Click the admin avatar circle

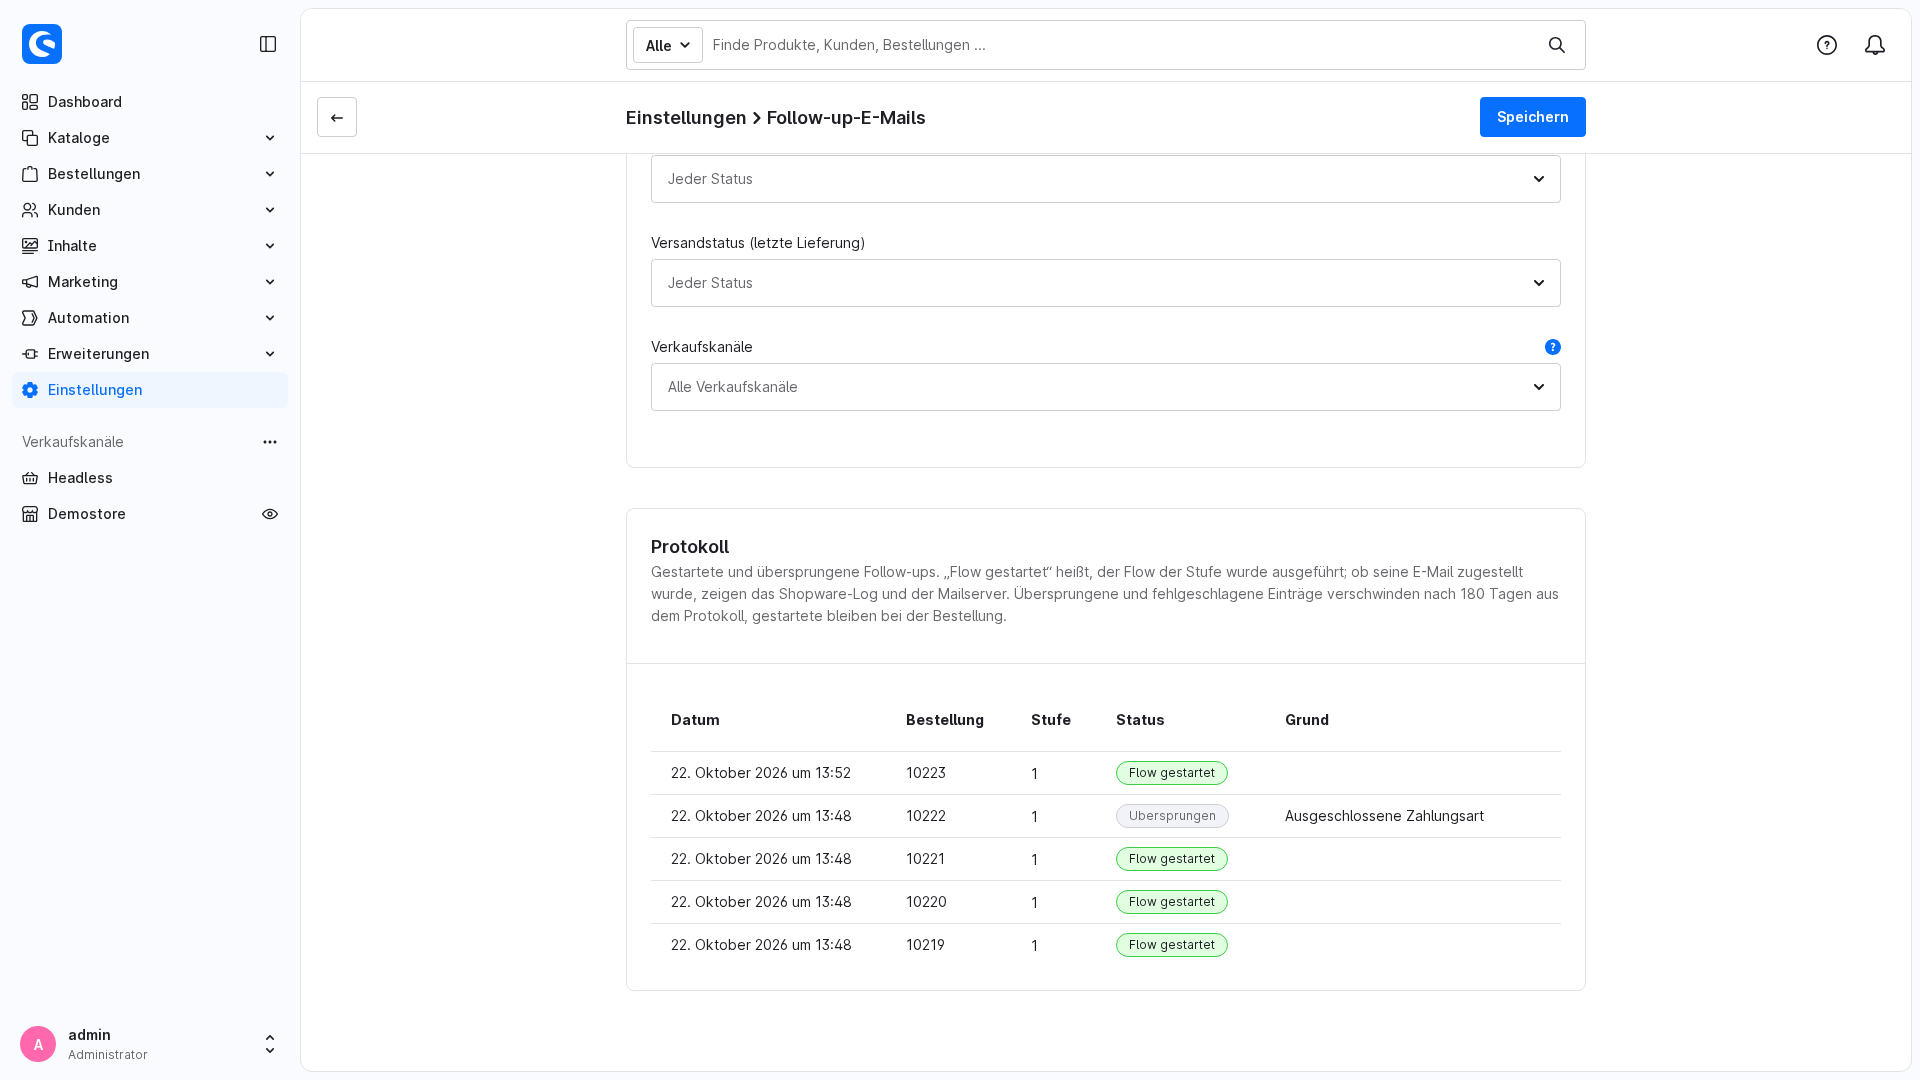38,1044
